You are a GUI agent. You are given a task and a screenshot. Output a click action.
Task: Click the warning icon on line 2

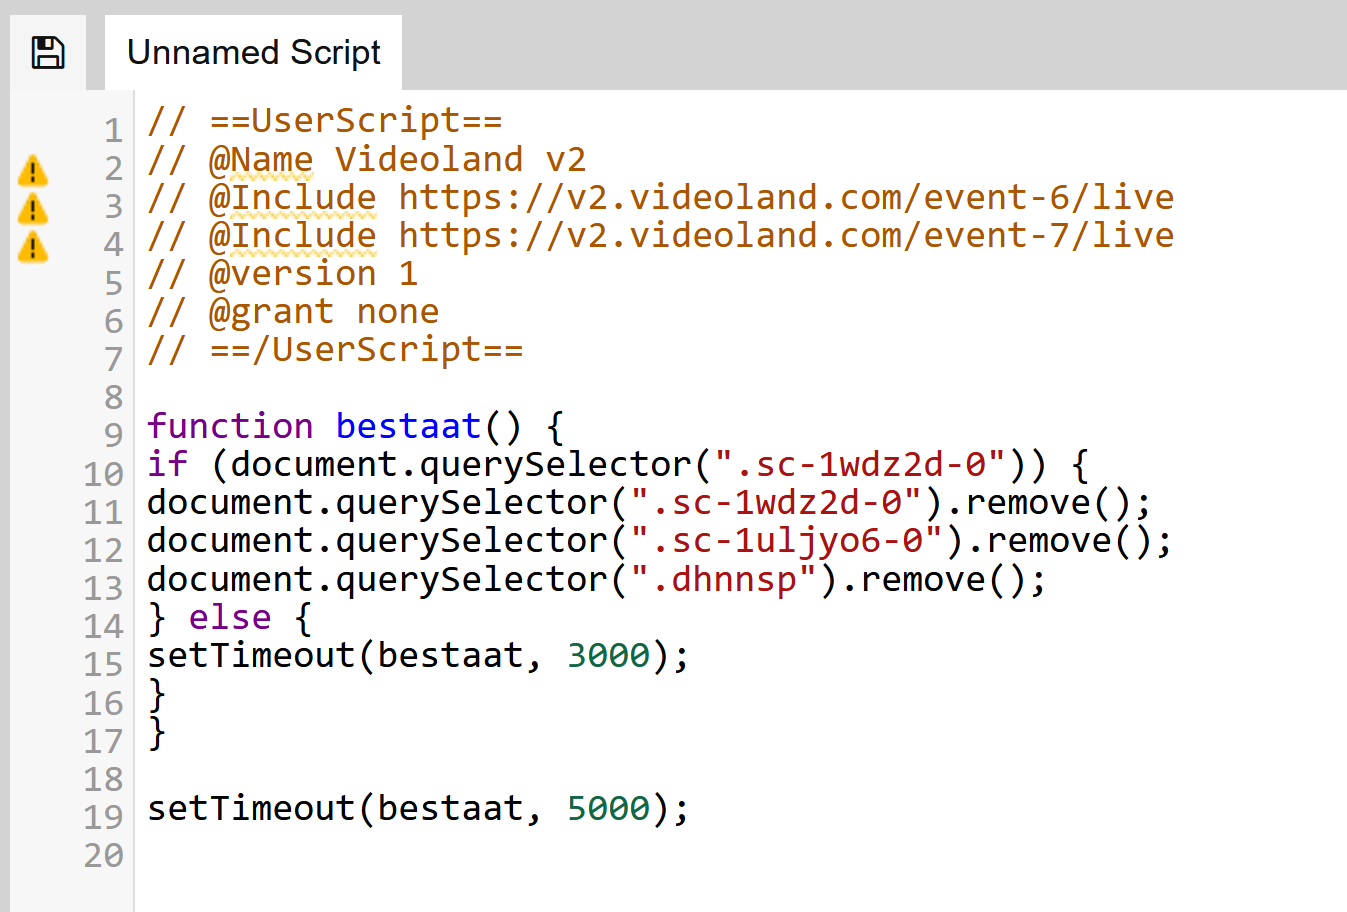click(x=33, y=170)
